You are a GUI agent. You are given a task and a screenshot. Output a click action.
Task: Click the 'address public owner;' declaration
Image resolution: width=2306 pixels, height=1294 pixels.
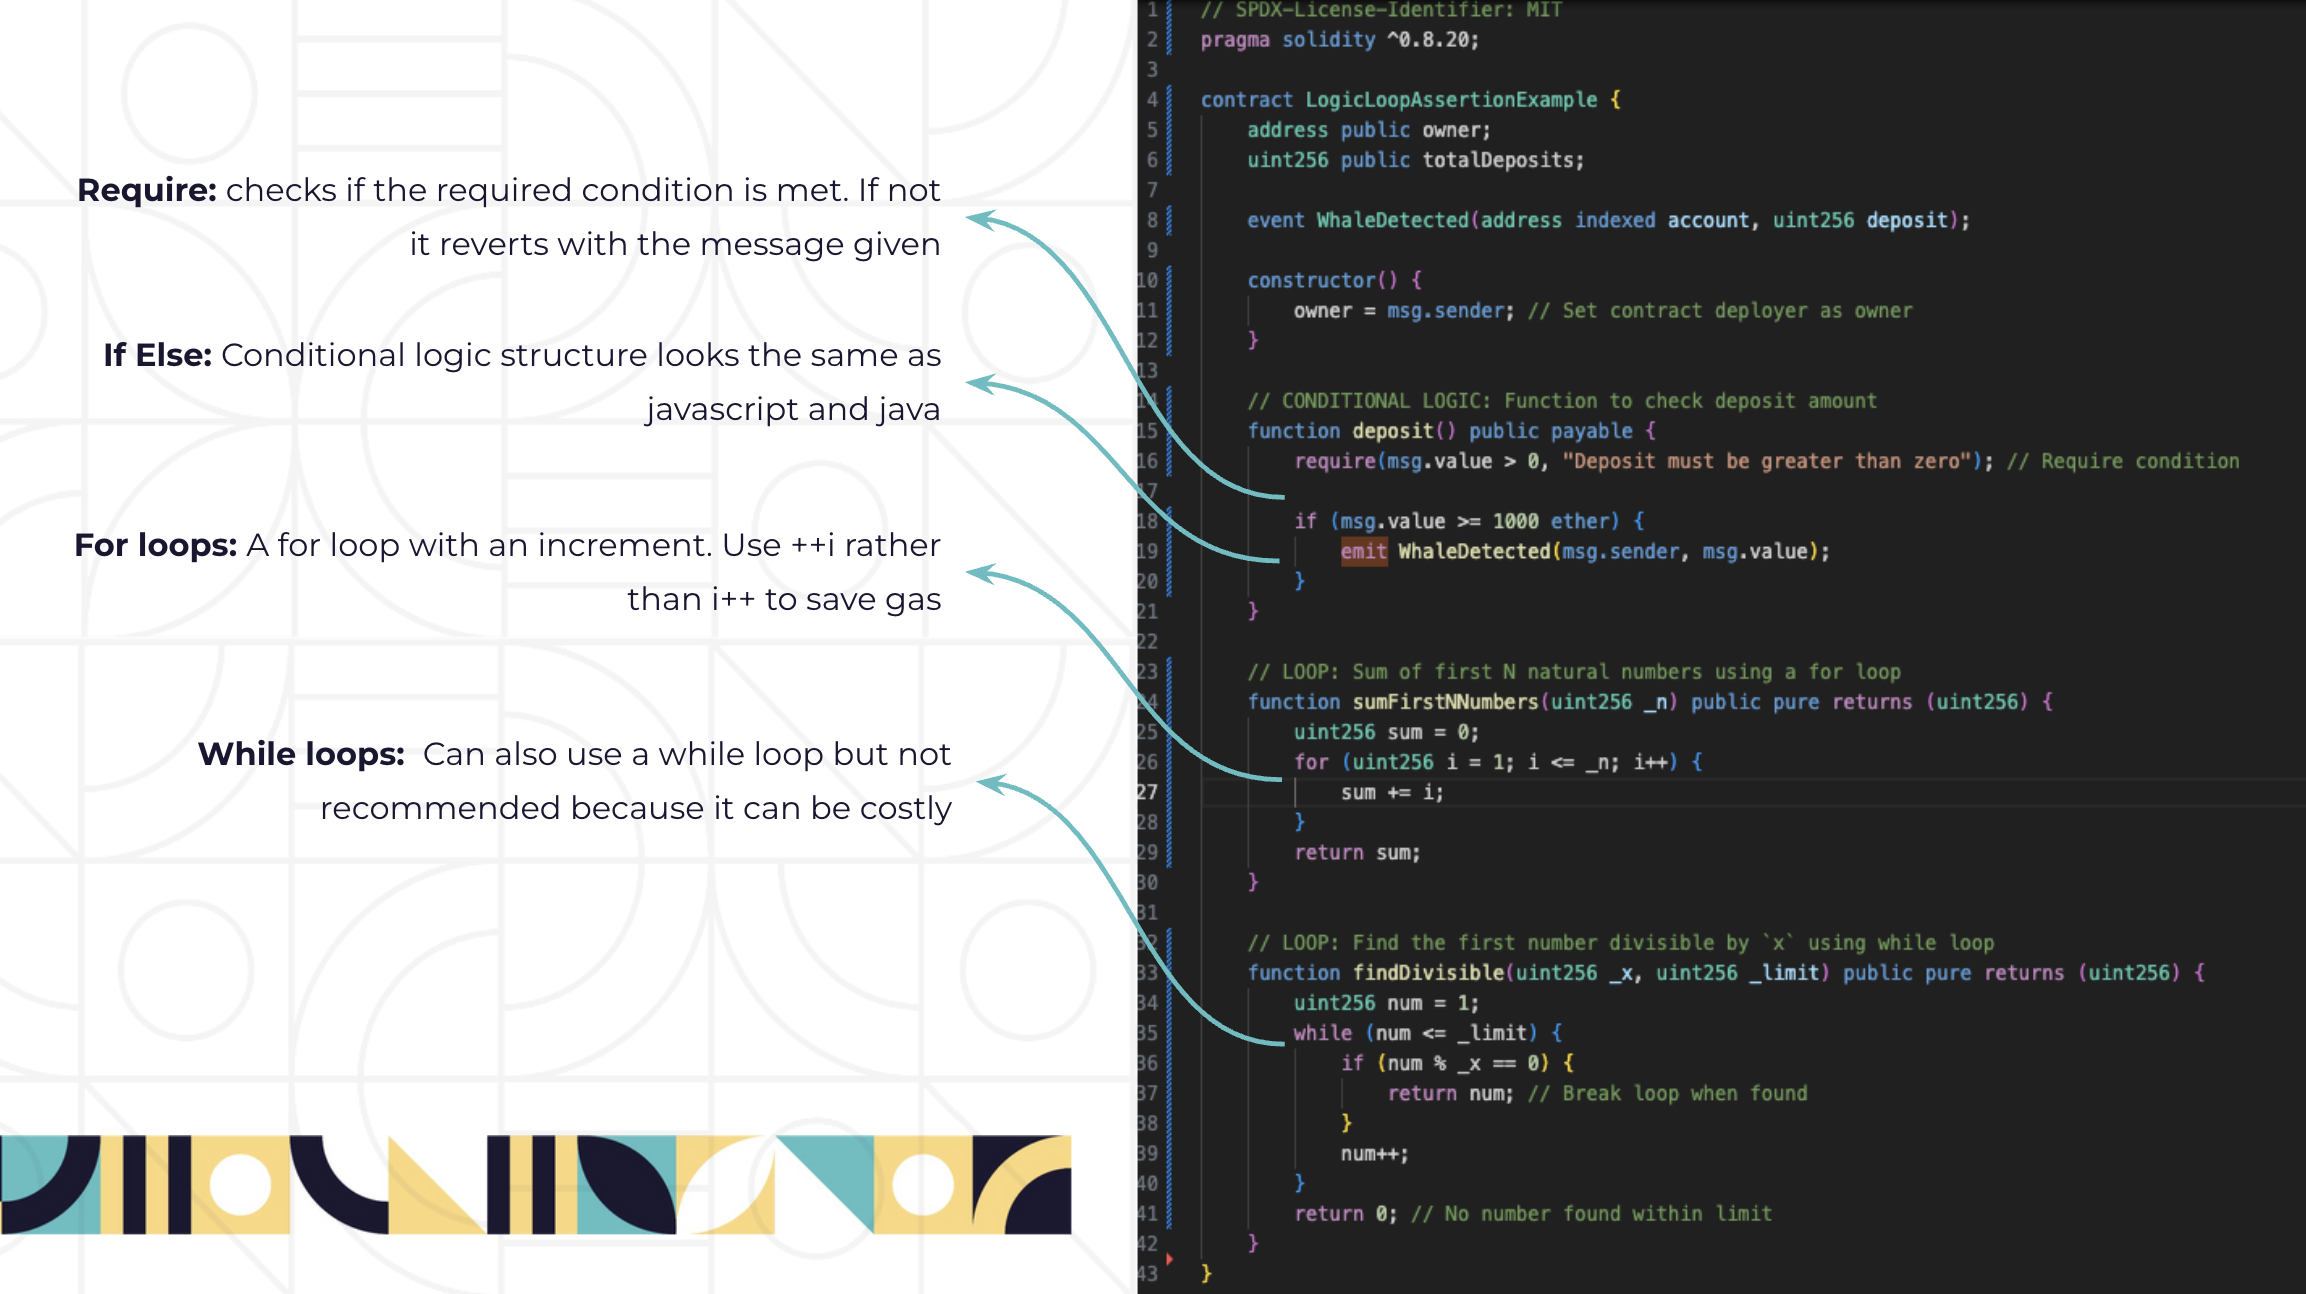pos(1368,130)
